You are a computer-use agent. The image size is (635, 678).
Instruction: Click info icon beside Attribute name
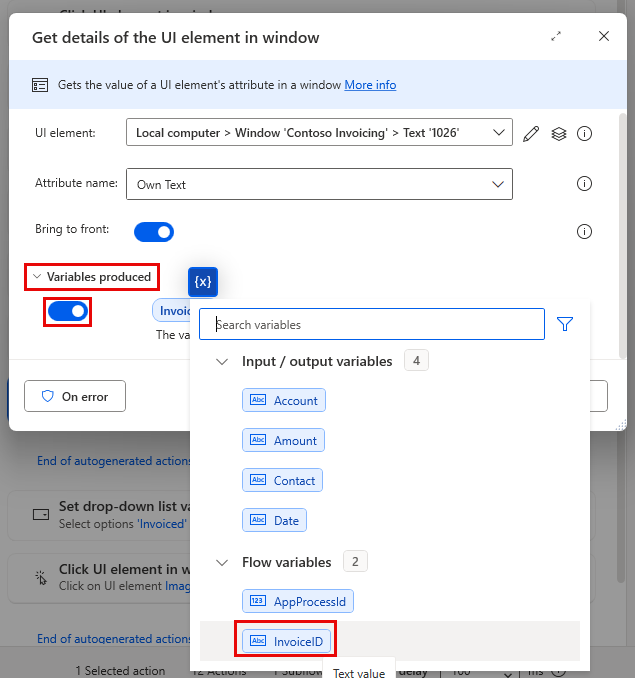[584, 184]
